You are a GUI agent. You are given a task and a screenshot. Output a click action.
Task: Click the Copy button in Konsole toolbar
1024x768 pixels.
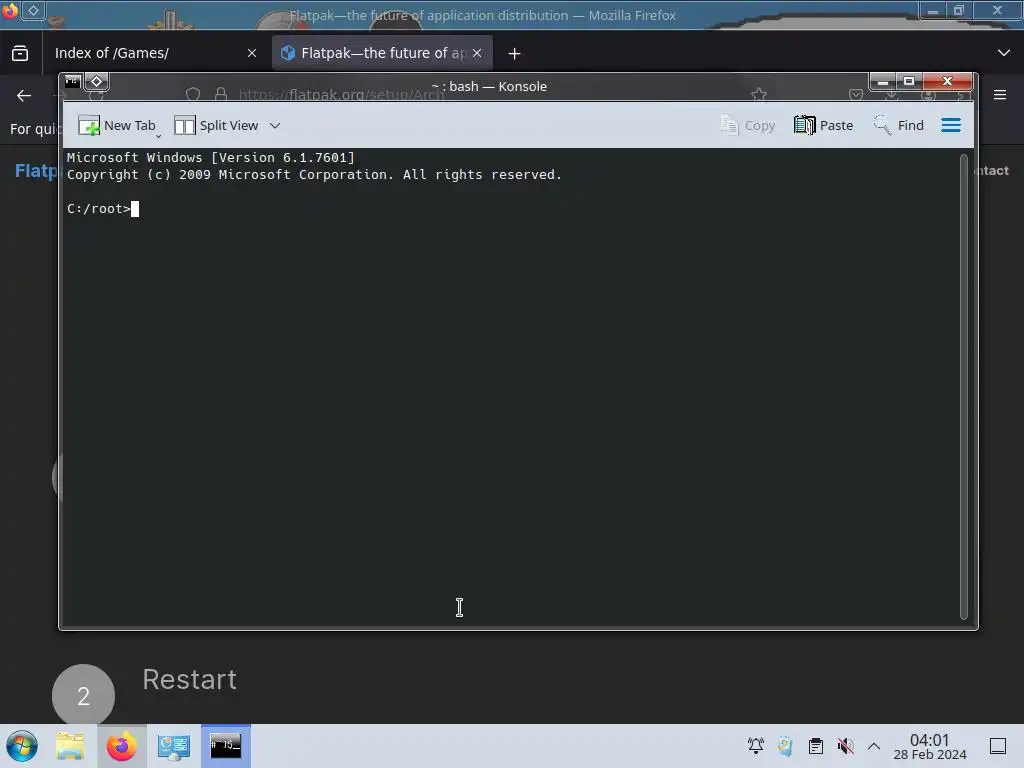coord(748,125)
